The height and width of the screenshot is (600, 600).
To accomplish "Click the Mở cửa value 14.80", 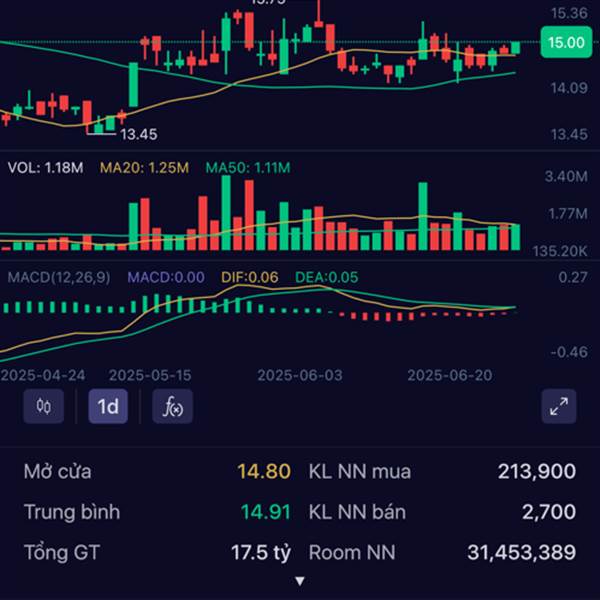I will tap(264, 471).
